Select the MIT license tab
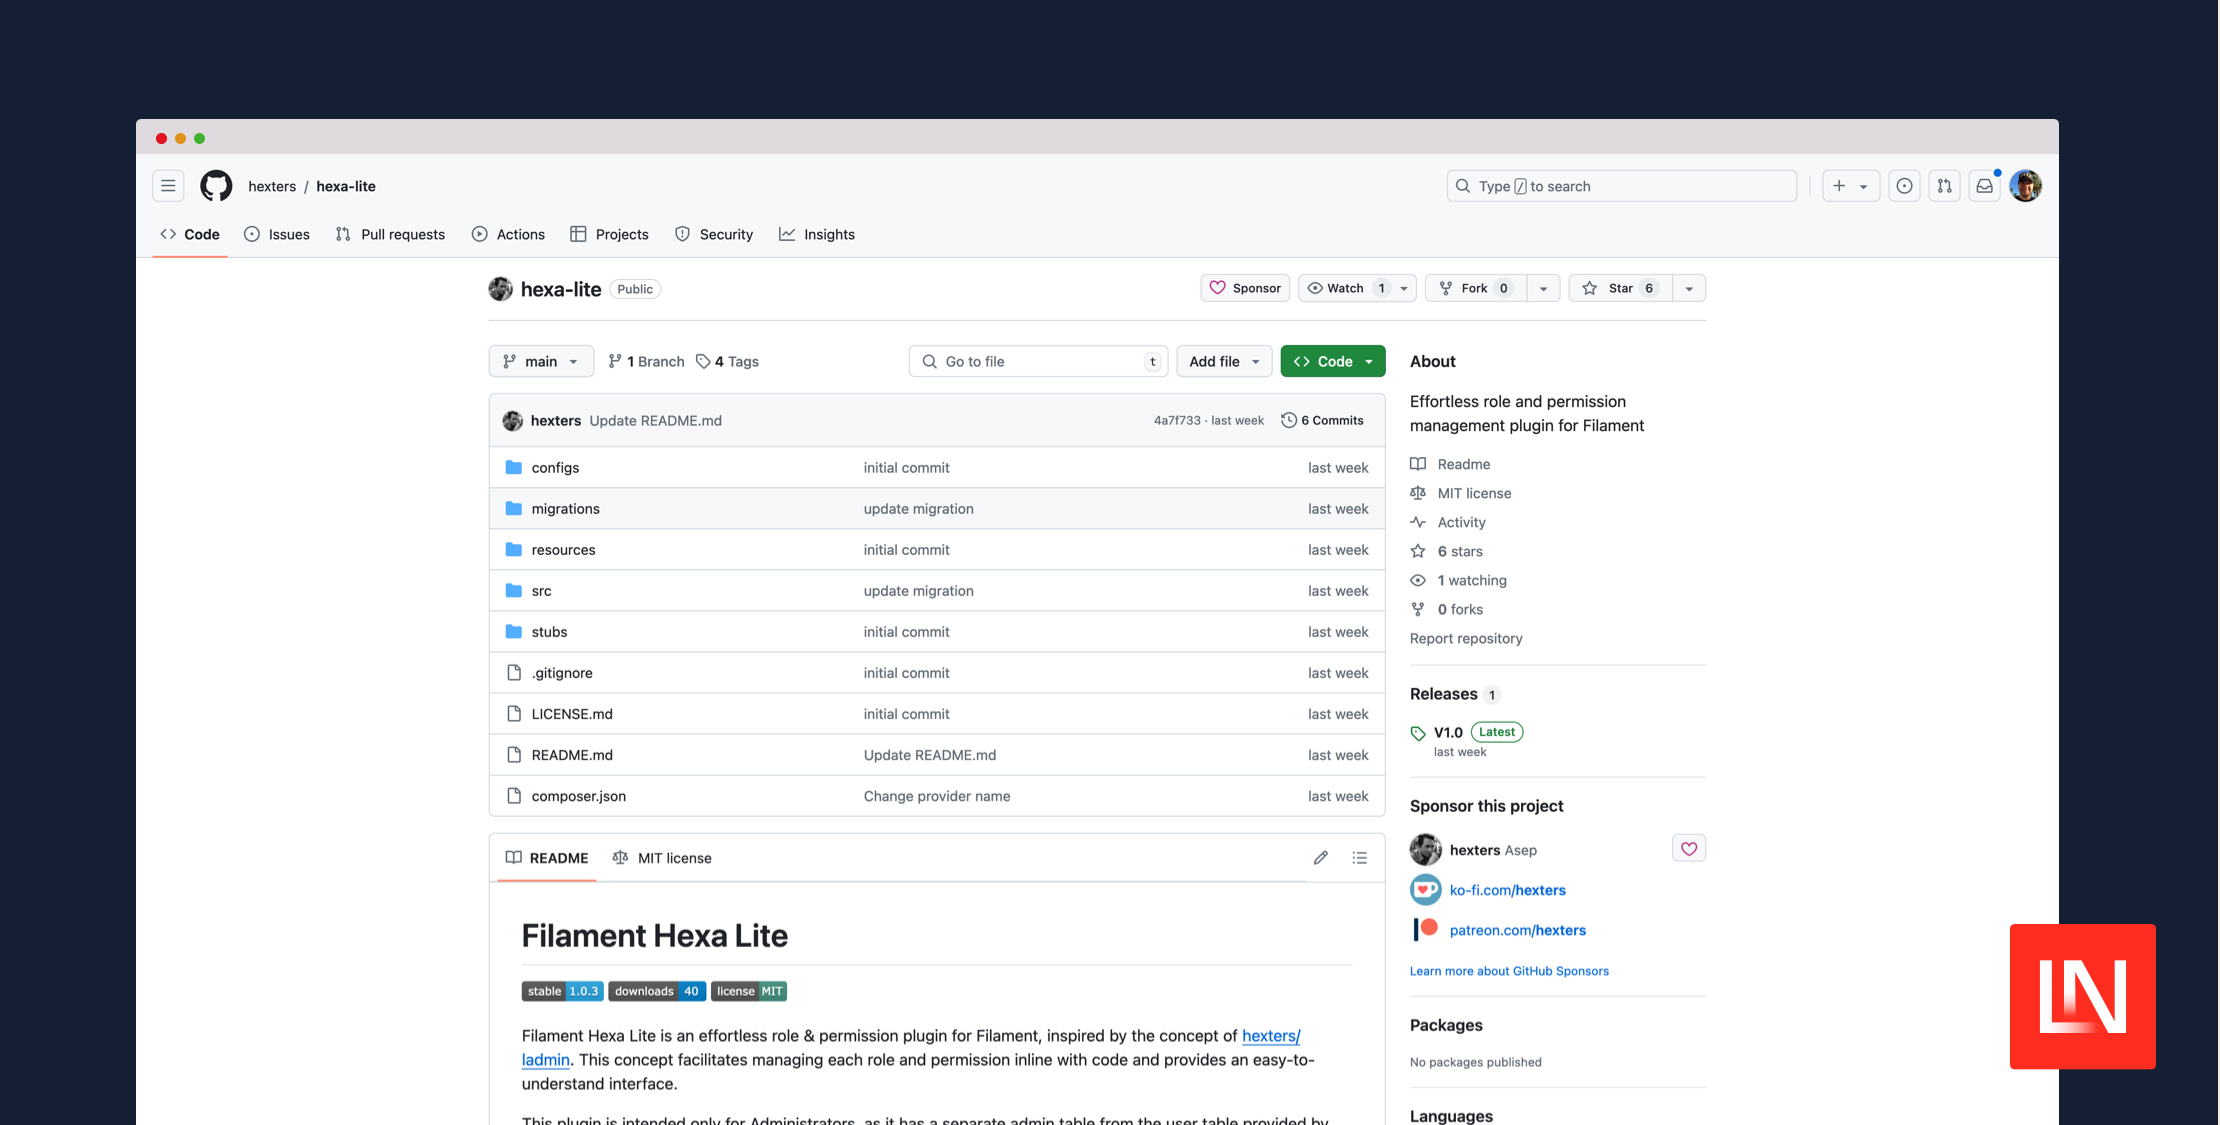 (x=673, y=857)
